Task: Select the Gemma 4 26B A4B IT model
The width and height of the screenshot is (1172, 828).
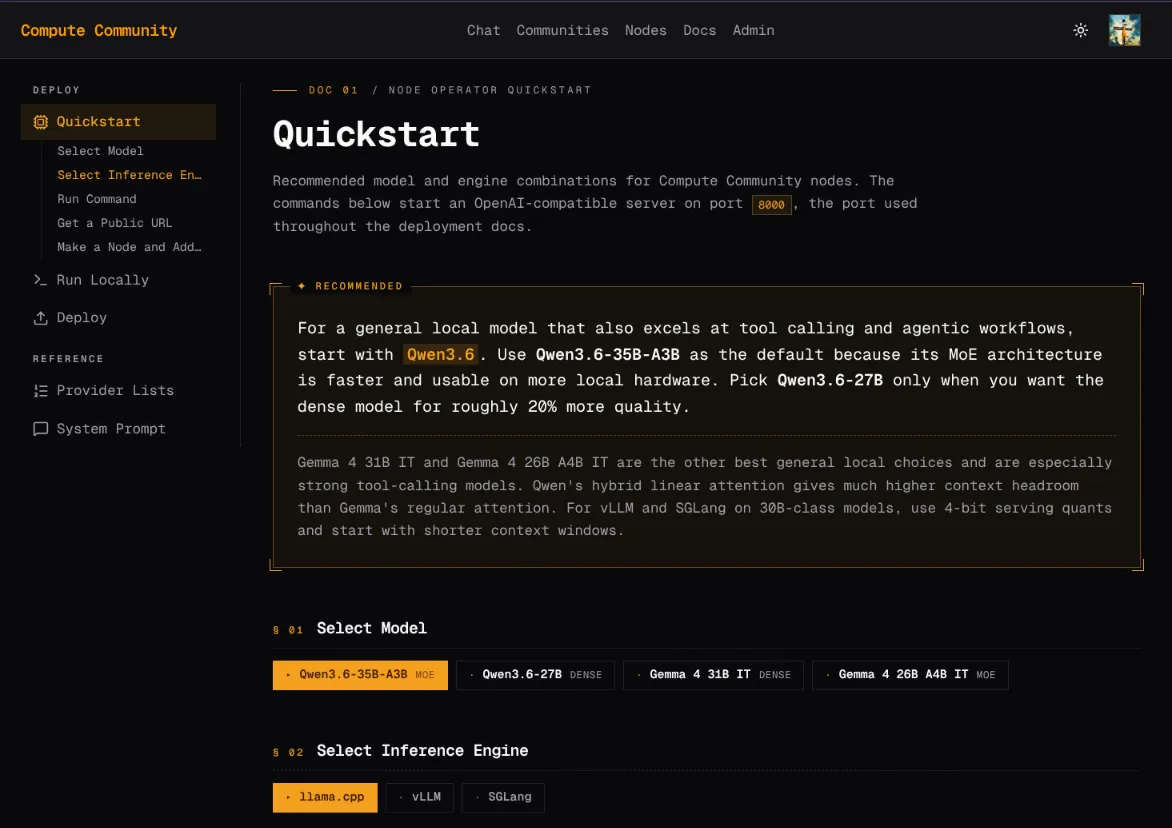Action: click(x=910, y=675)
